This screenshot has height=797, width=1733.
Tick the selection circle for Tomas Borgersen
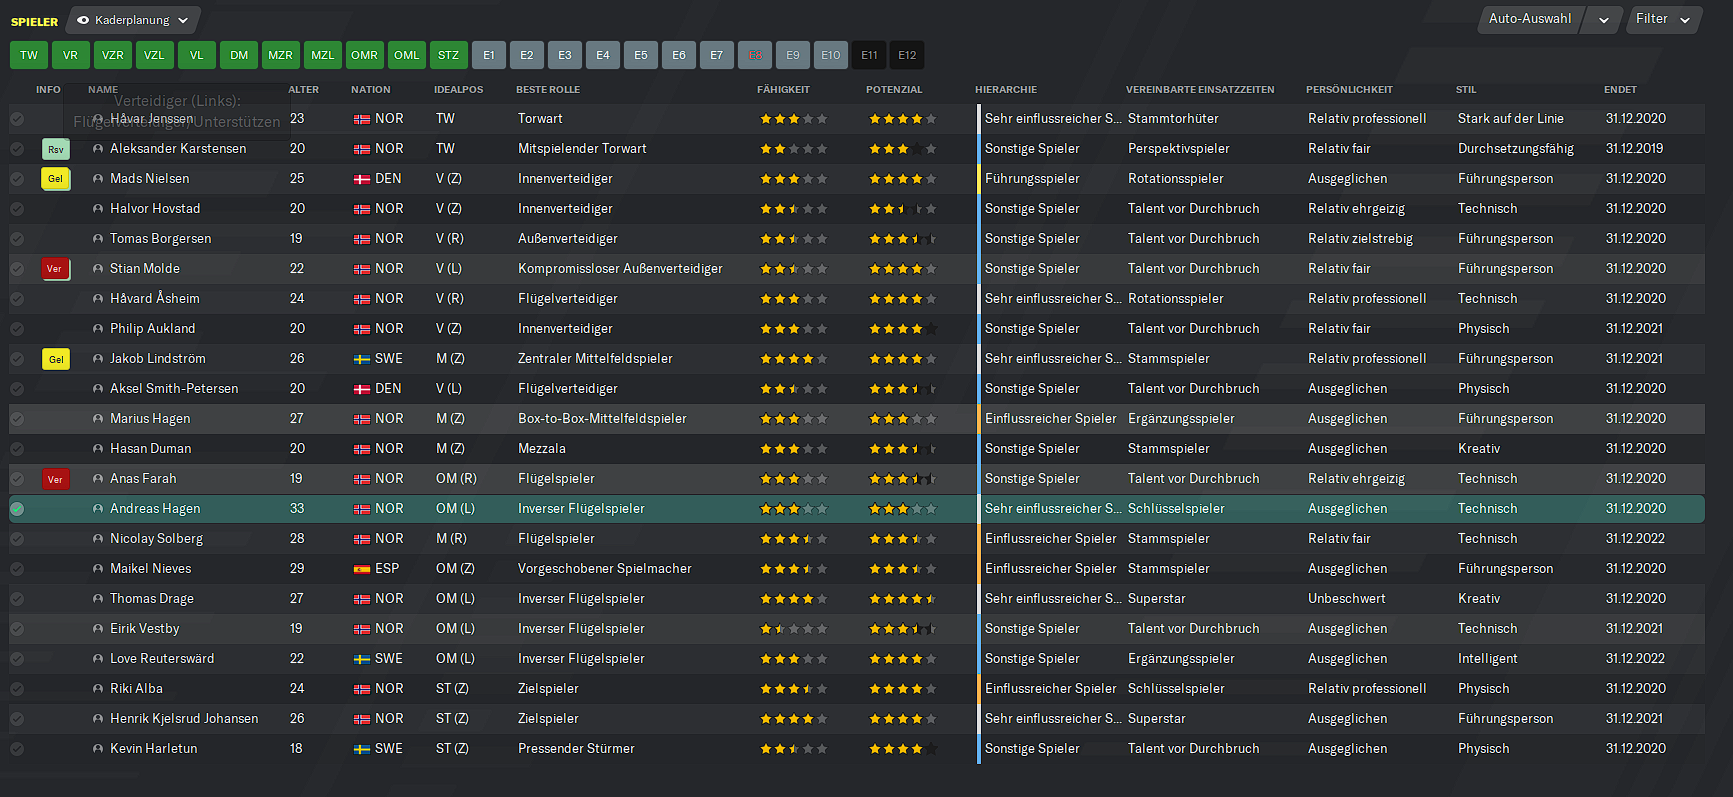(x=17, y=239)
